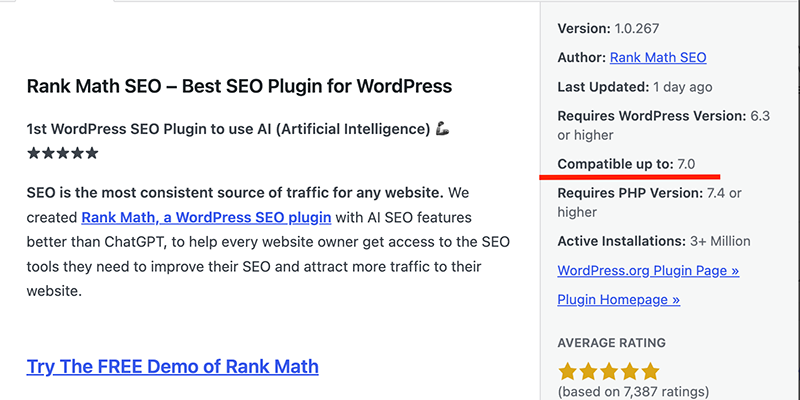Image resolution: width=800 pixels, height=400 pixels.
Task: Click the "Compatible up to: 7.0" line
Action: click(x=627, y=162)
